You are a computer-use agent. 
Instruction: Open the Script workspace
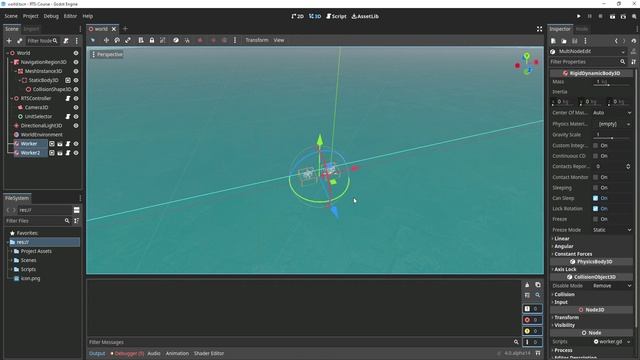pos(336,16)
